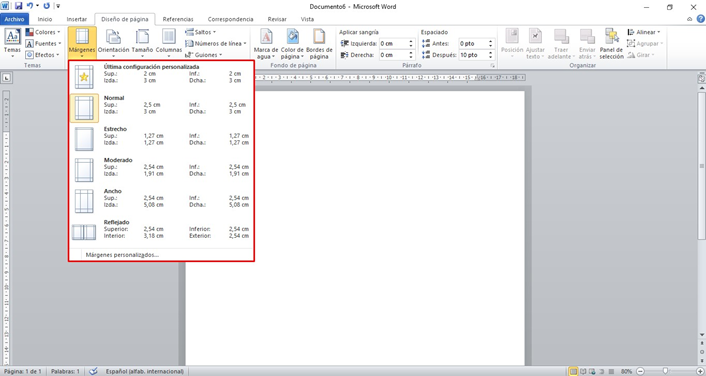This screenshot has height=376, width=706.
Task: Click the Bordes de página button
Action: 319,43
